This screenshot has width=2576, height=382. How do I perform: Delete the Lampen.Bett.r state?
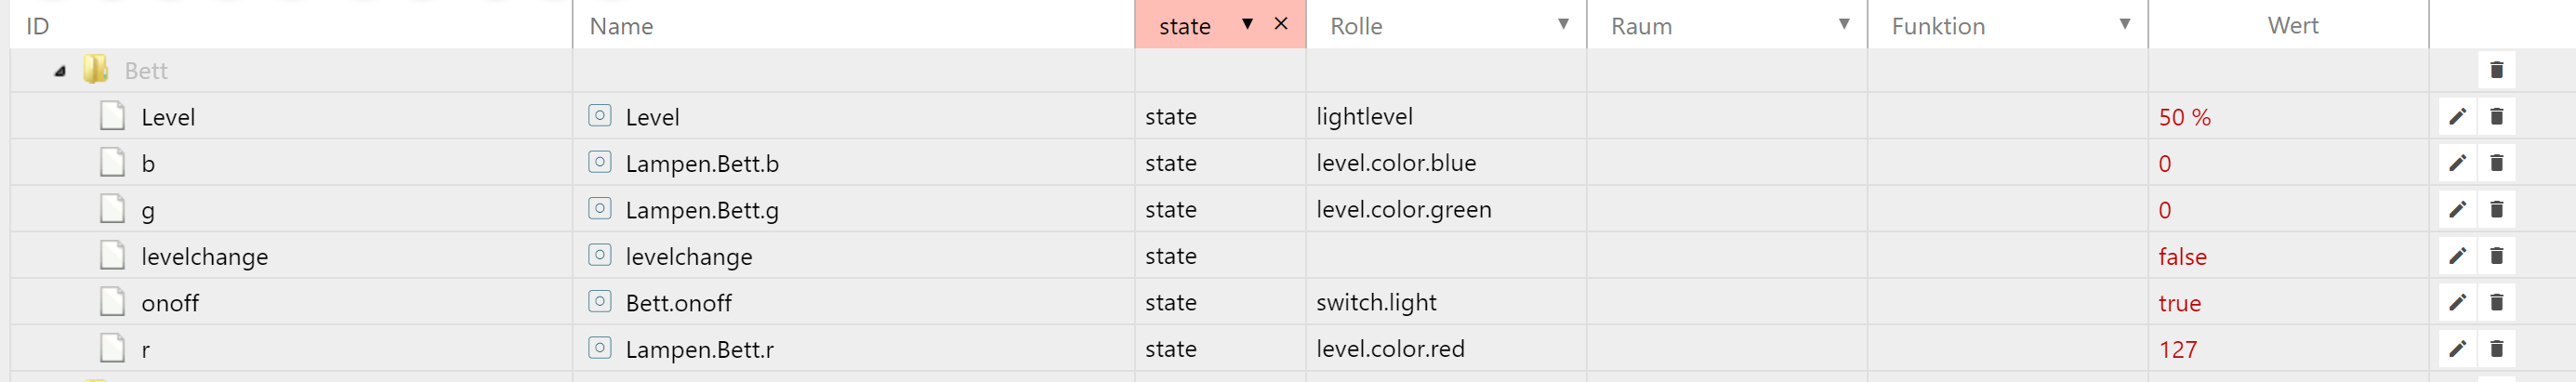tap(2496, 349)
